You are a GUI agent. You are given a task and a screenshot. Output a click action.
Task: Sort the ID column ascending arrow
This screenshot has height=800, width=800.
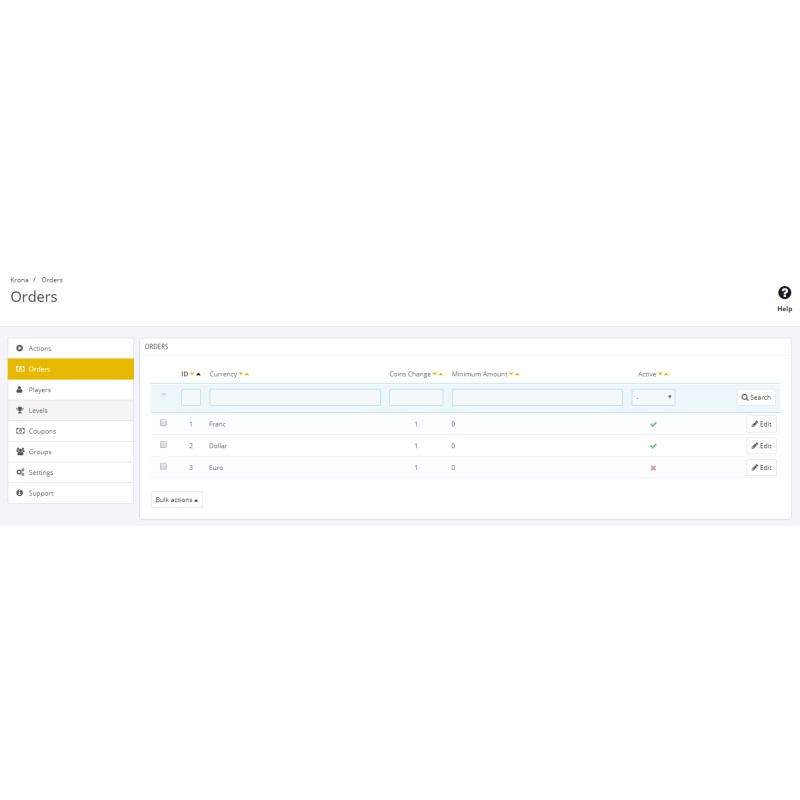click(x=198, y=374)
